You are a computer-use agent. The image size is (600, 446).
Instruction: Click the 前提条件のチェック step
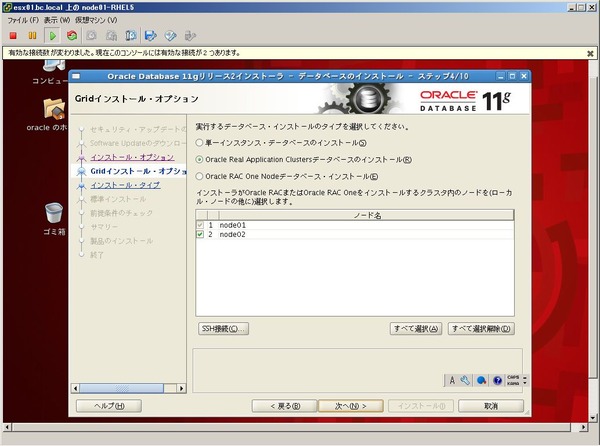pyautogui.click(x=122, y=213)
